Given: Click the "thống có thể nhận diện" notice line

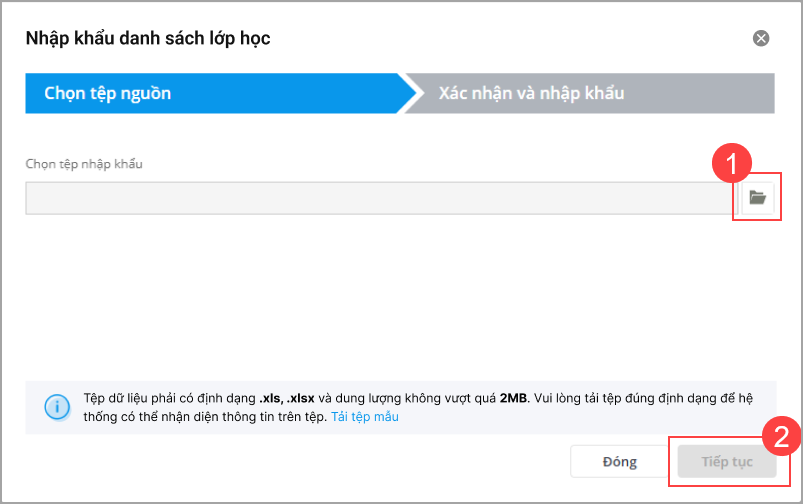Looking at the screenshot, I should coord(200,416).
